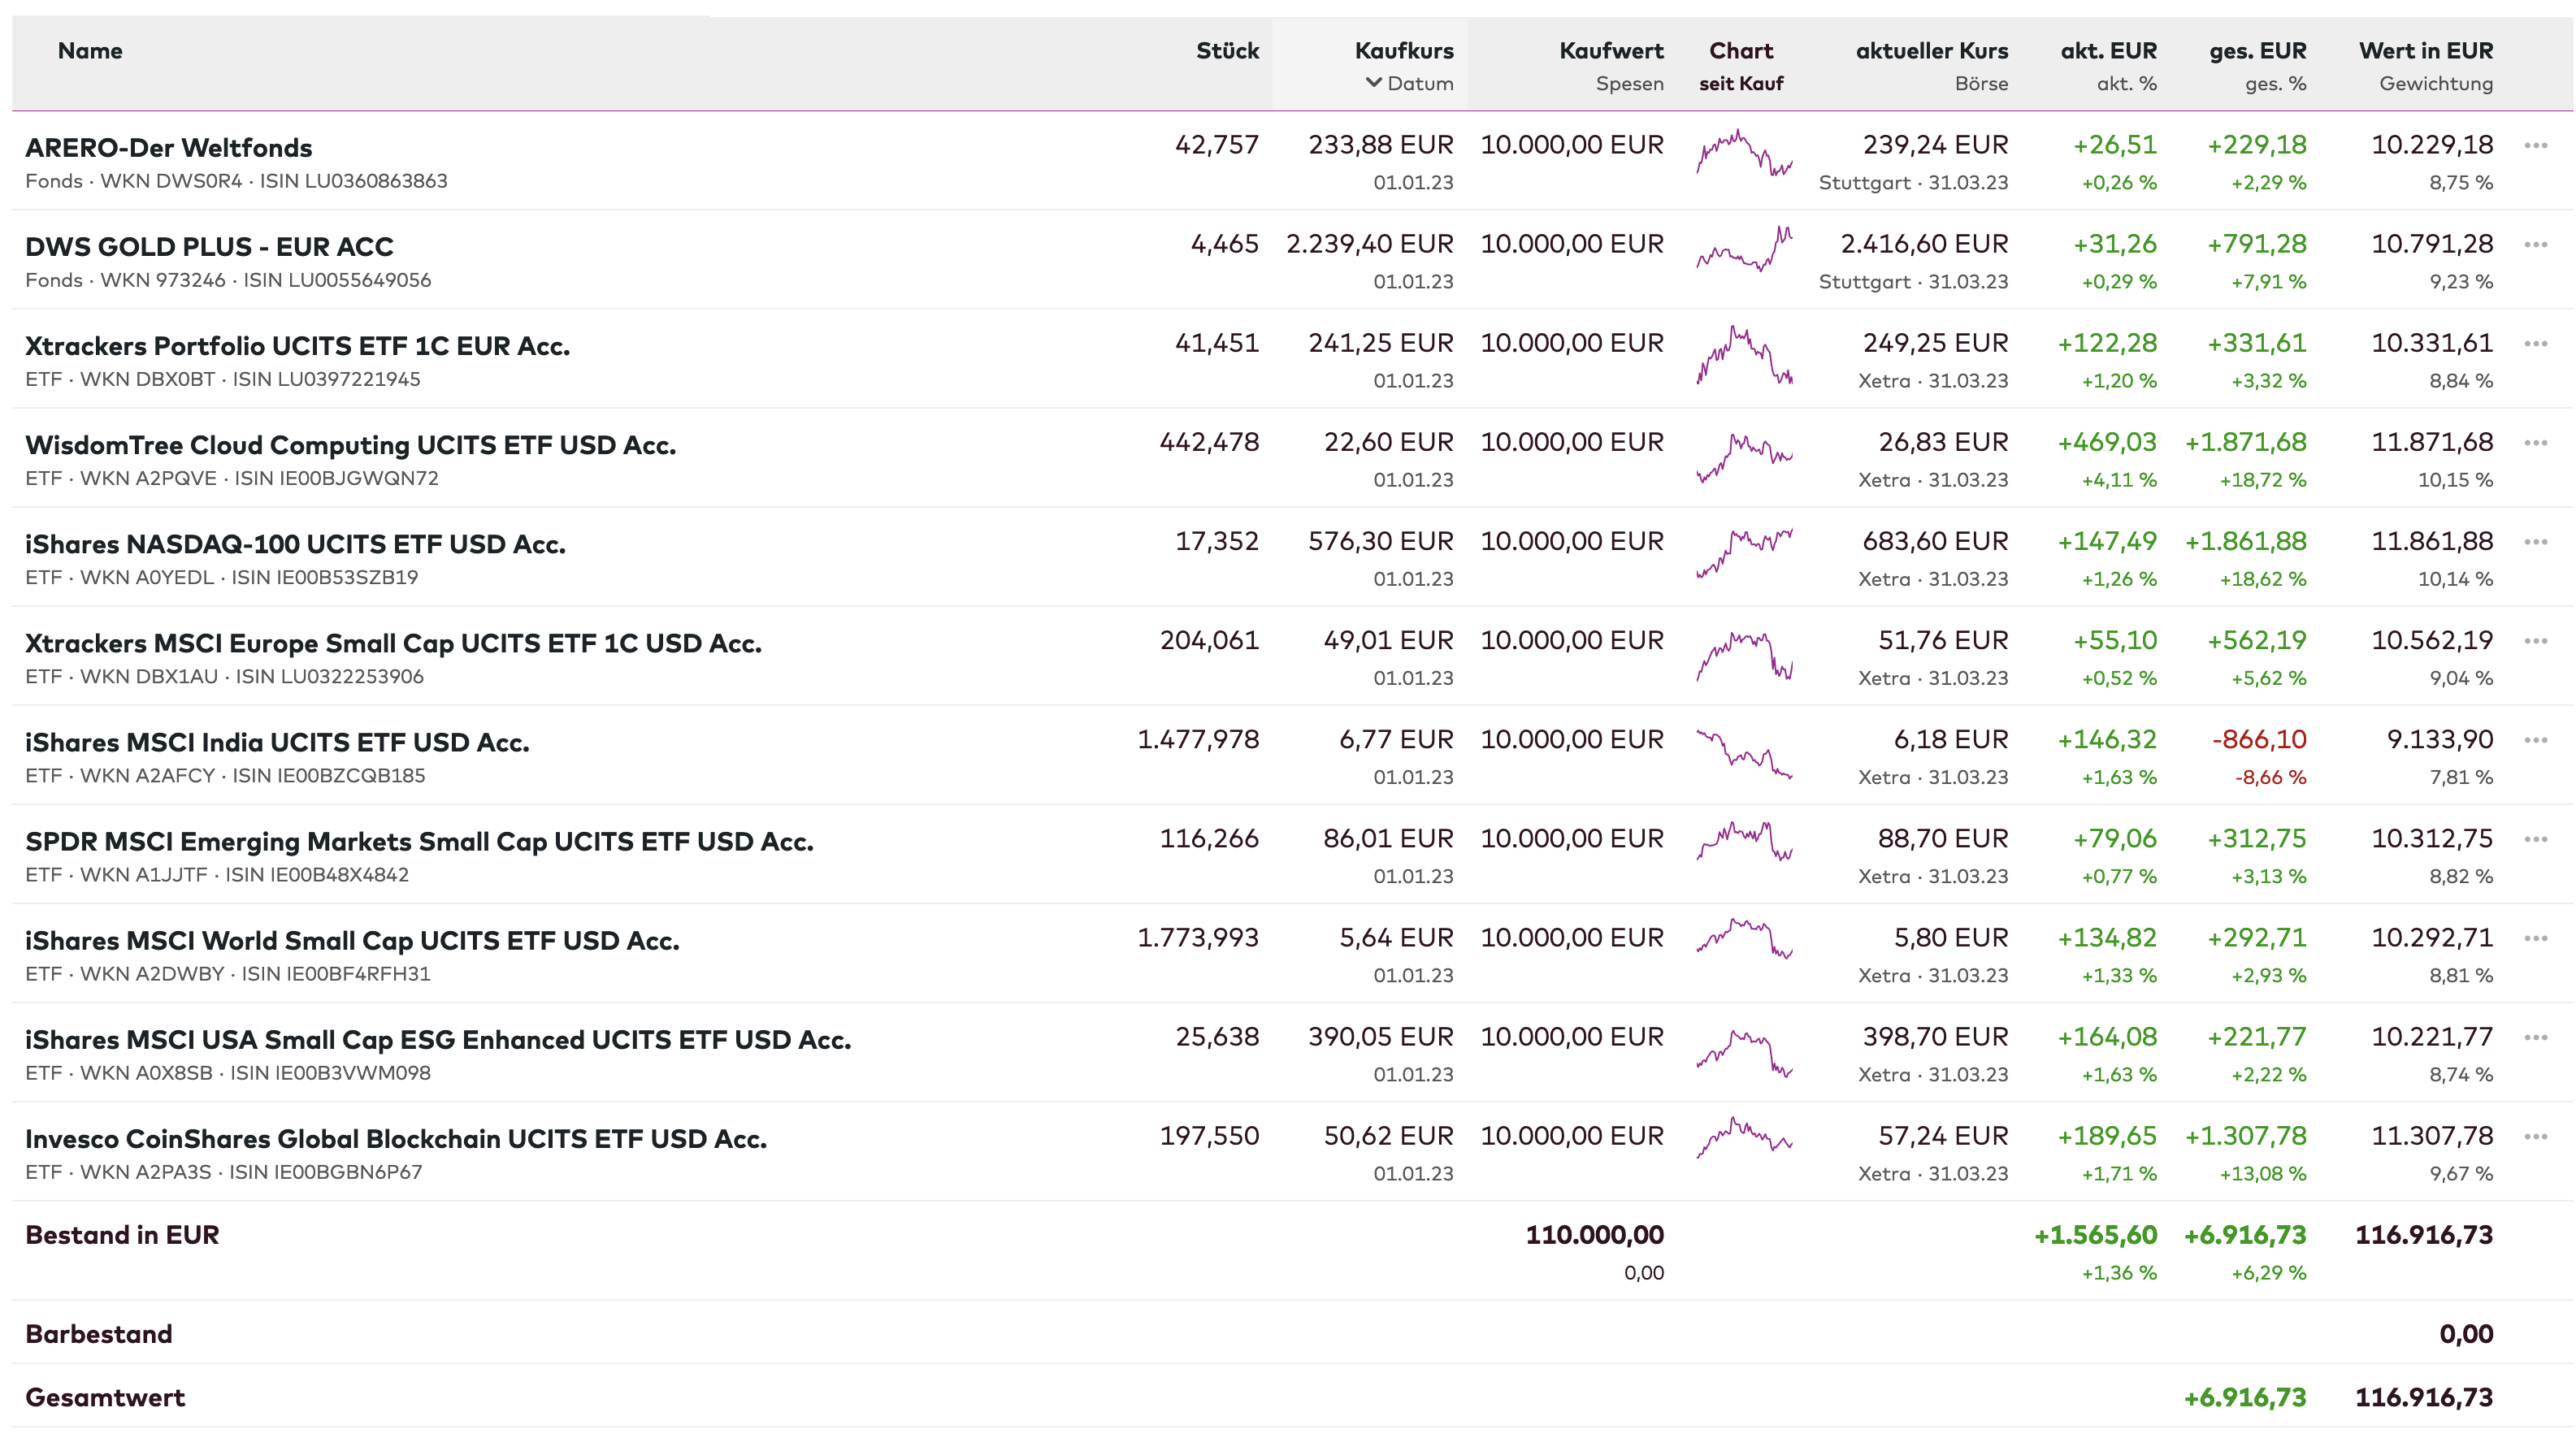Click ellipsis for SPDR Emerging Markets Small Cap
The height and width of the screenshot is (1451, 2576).
(x=2535, y=839)
